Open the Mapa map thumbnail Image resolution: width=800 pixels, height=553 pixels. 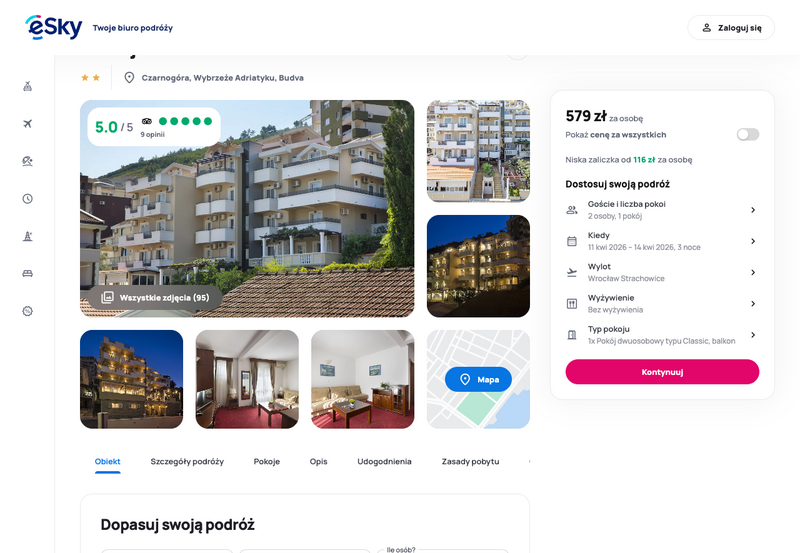click(x=478, y=379)
